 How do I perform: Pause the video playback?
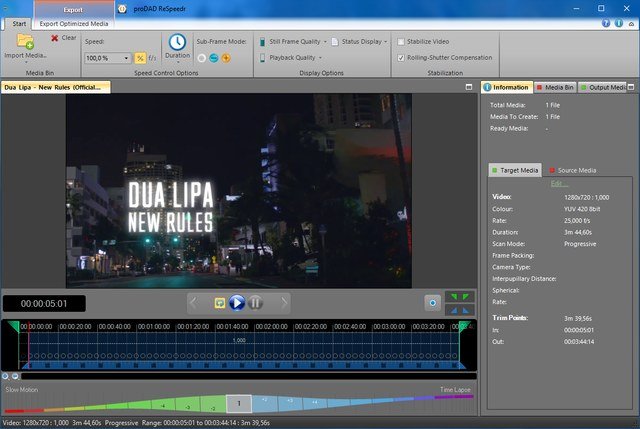(255, 302)
